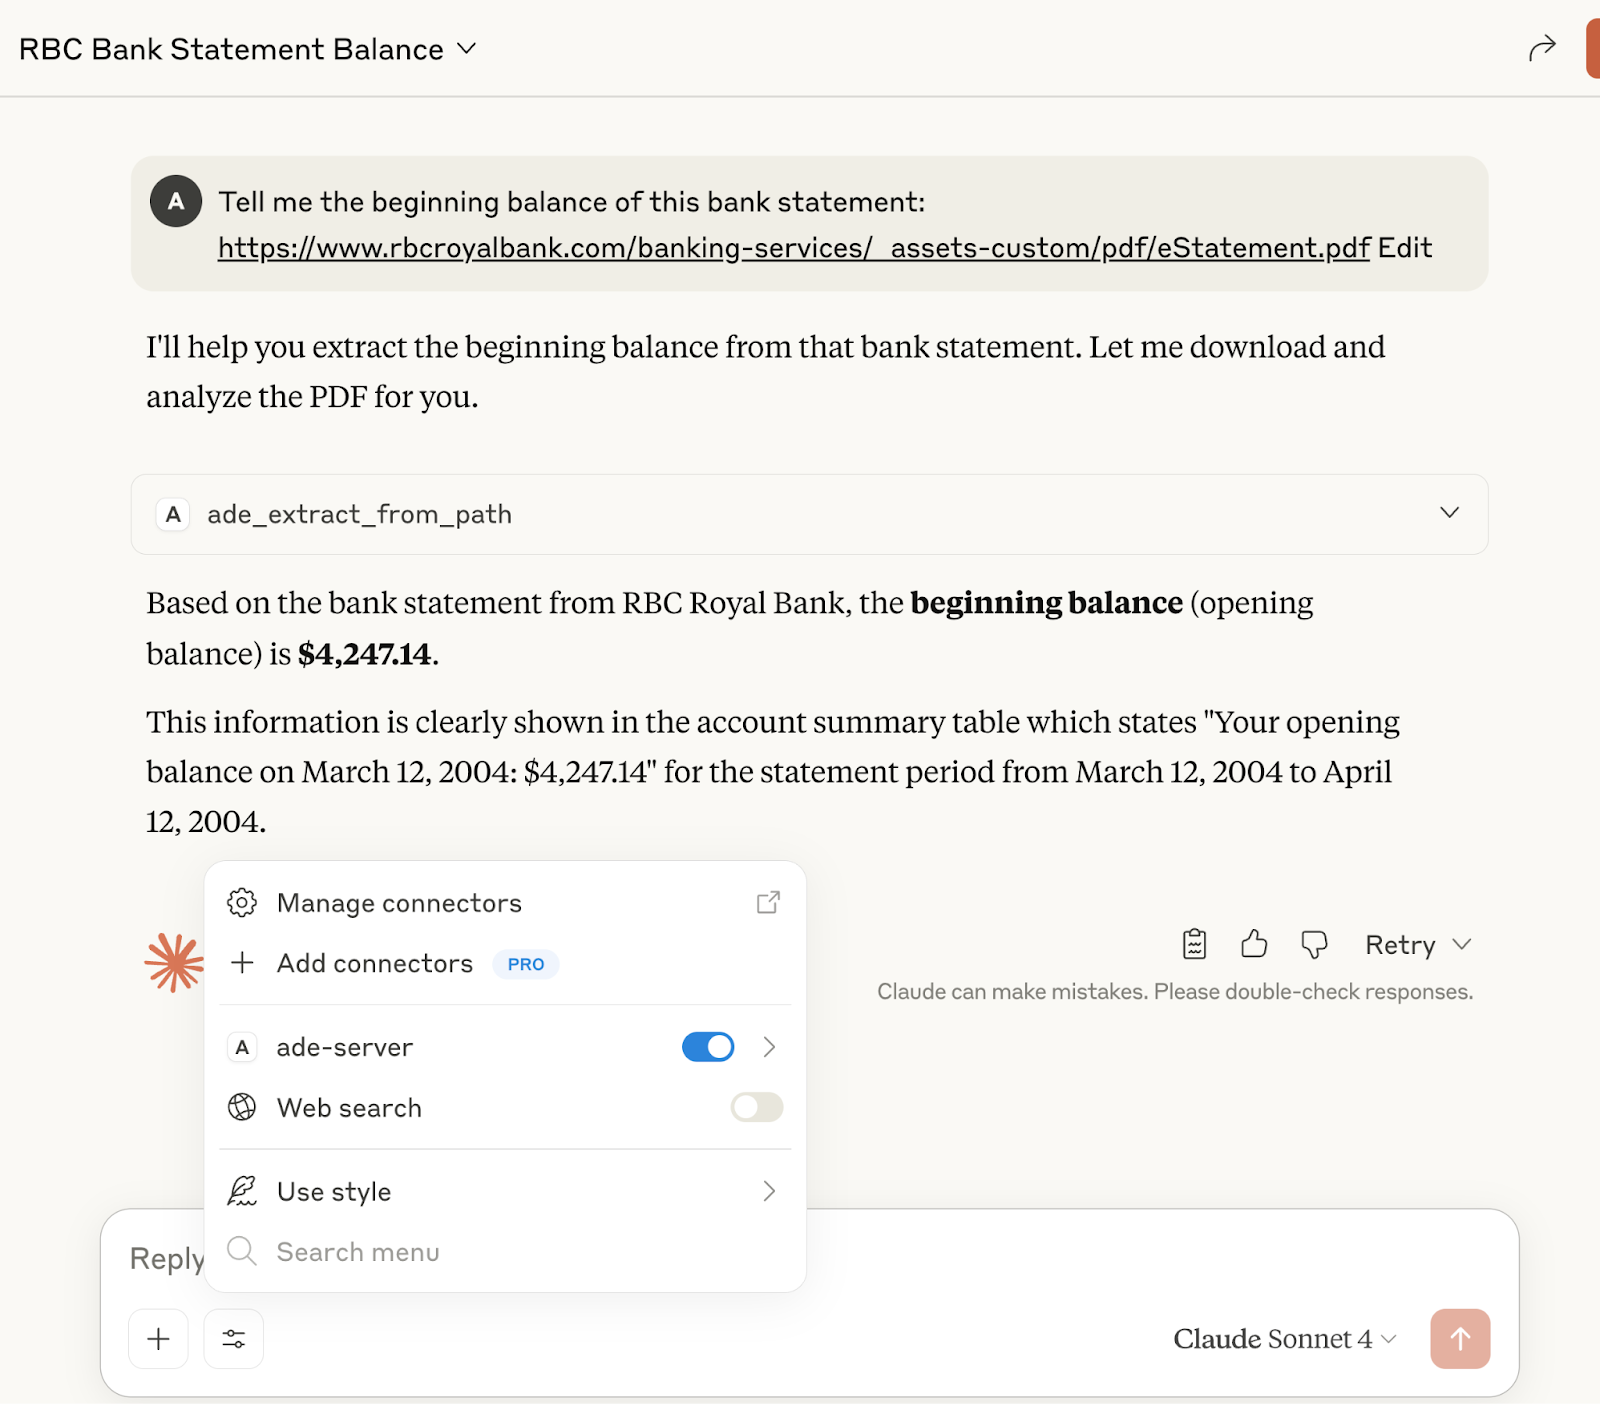This screenshot has width=1600, height=1404.
Task: Disable the ade-server connector toggle
Action: (x=708, y=1047)
